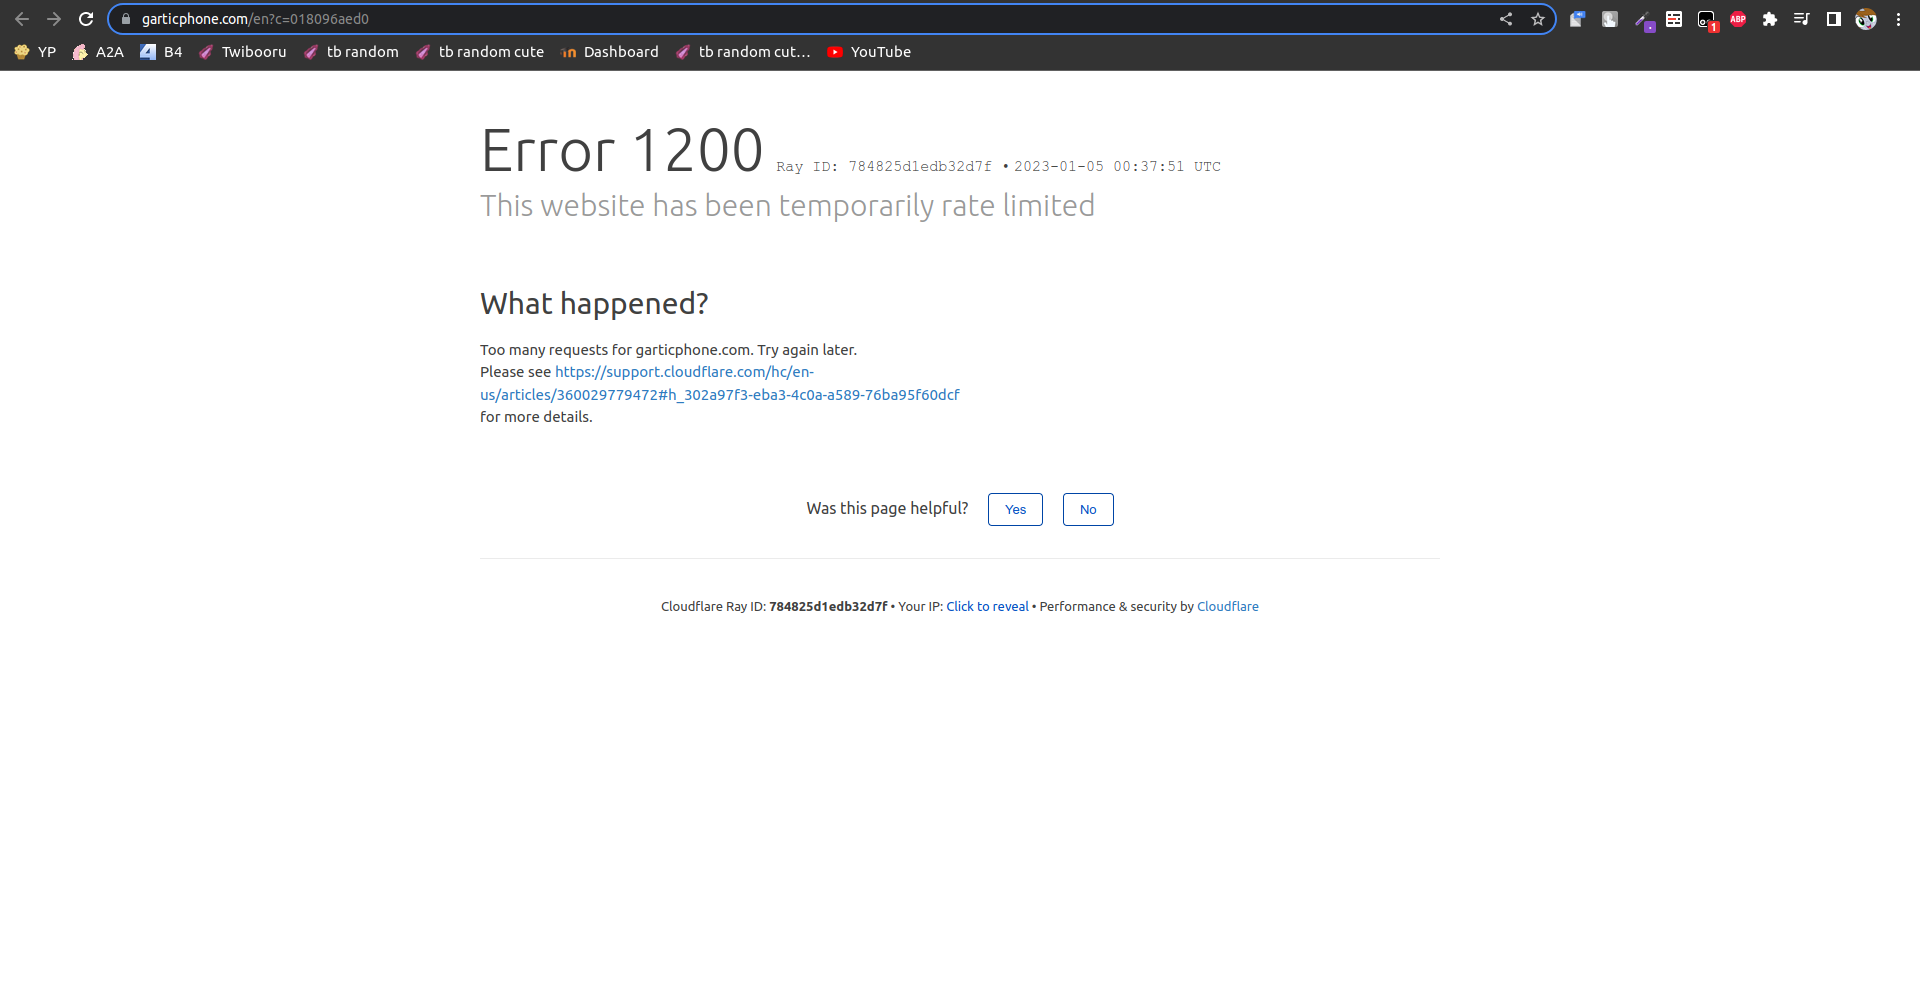Screen dimensions: 1920x998
Task: Reload the current page
Action: point(86,19)
